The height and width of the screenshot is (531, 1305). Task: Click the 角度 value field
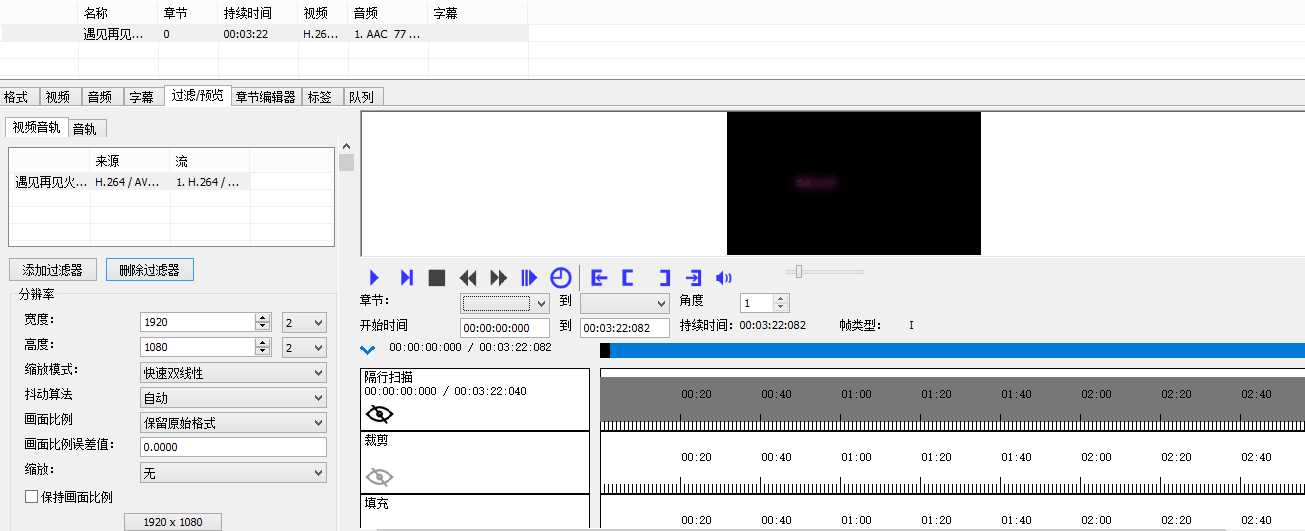pos(757,302)
